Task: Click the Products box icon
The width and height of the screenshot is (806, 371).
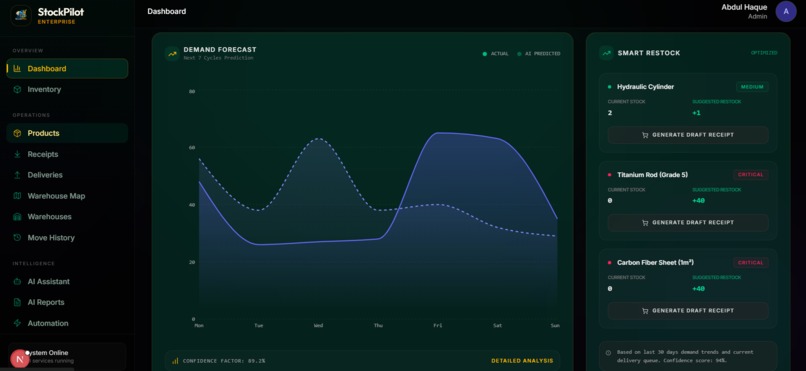Action: coord(17,133)
